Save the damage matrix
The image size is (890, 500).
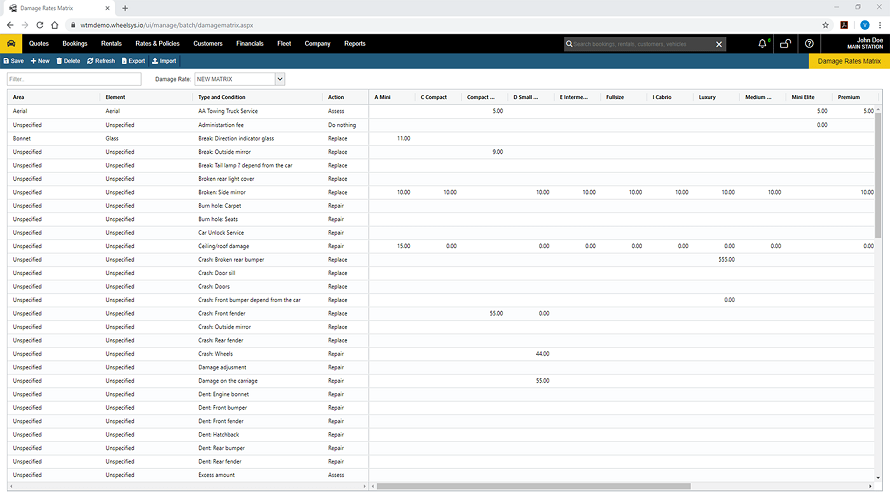14,61
